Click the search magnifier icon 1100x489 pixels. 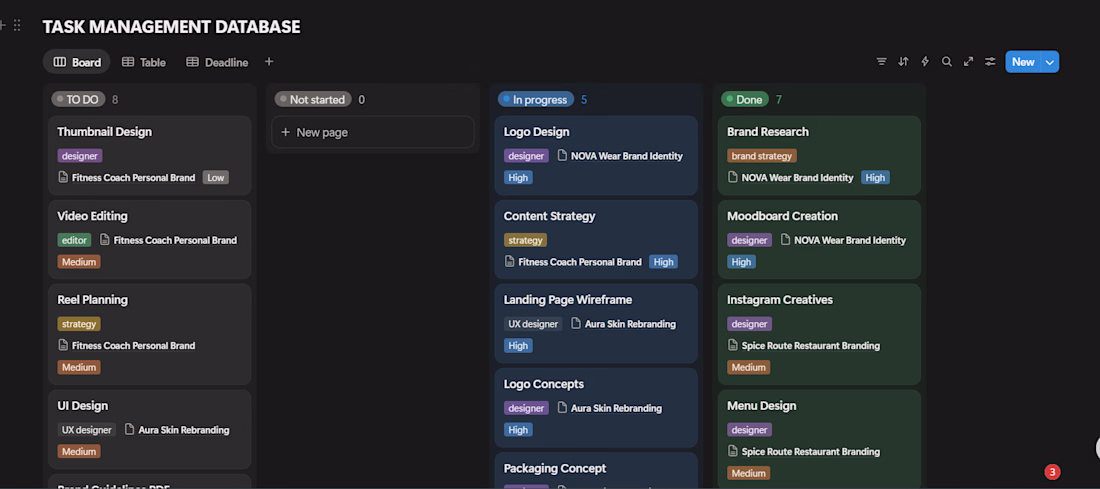947,62
